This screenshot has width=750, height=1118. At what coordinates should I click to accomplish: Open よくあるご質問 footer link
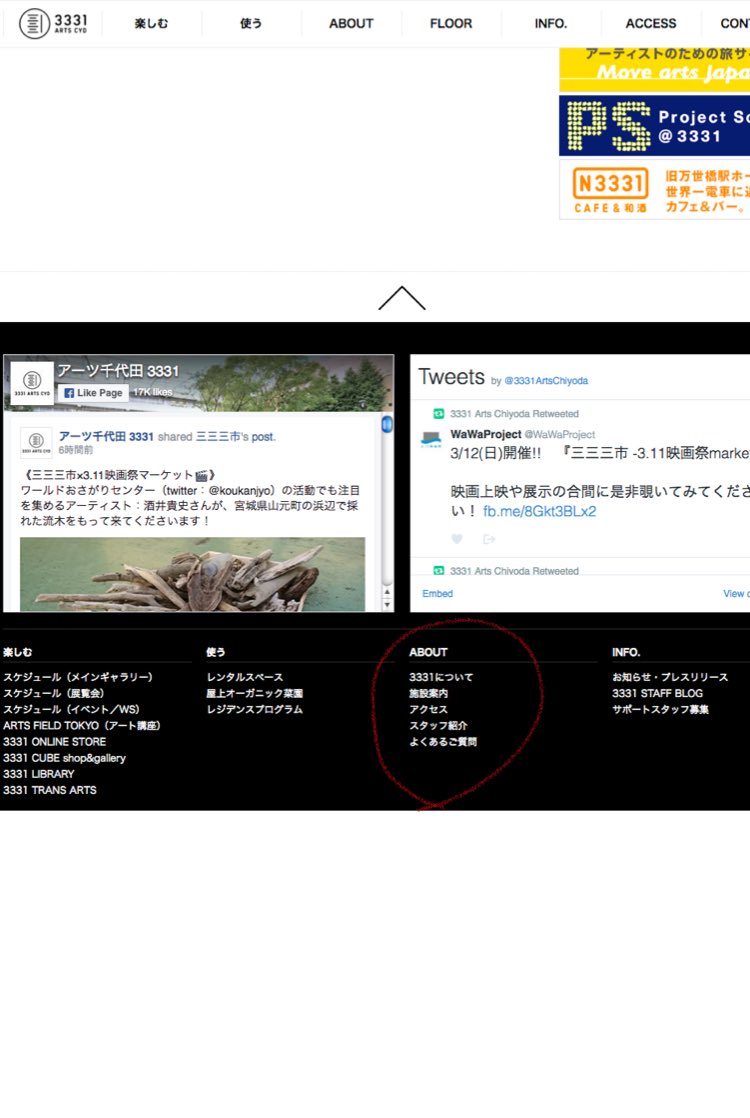[443, 742]
